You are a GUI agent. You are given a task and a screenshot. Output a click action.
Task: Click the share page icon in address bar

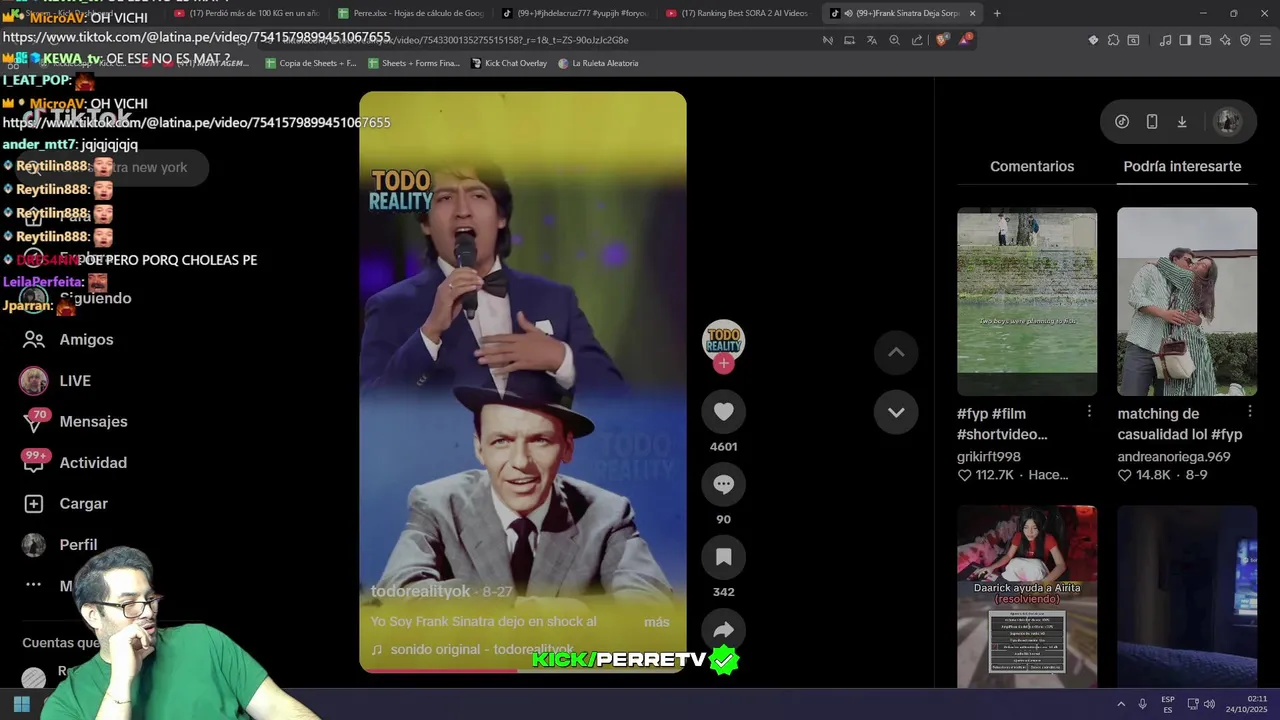pyautogui.click(x=917, y=40)
